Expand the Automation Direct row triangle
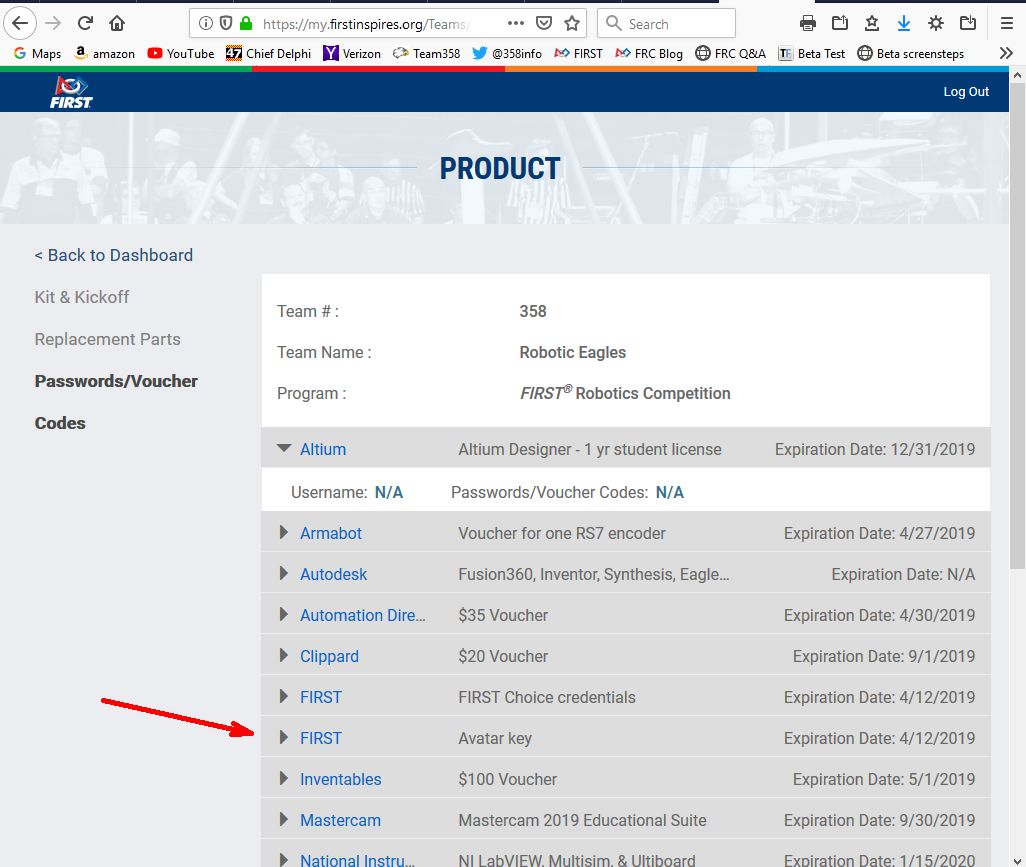Viewport: 1026px width, 867px height. 283,614
